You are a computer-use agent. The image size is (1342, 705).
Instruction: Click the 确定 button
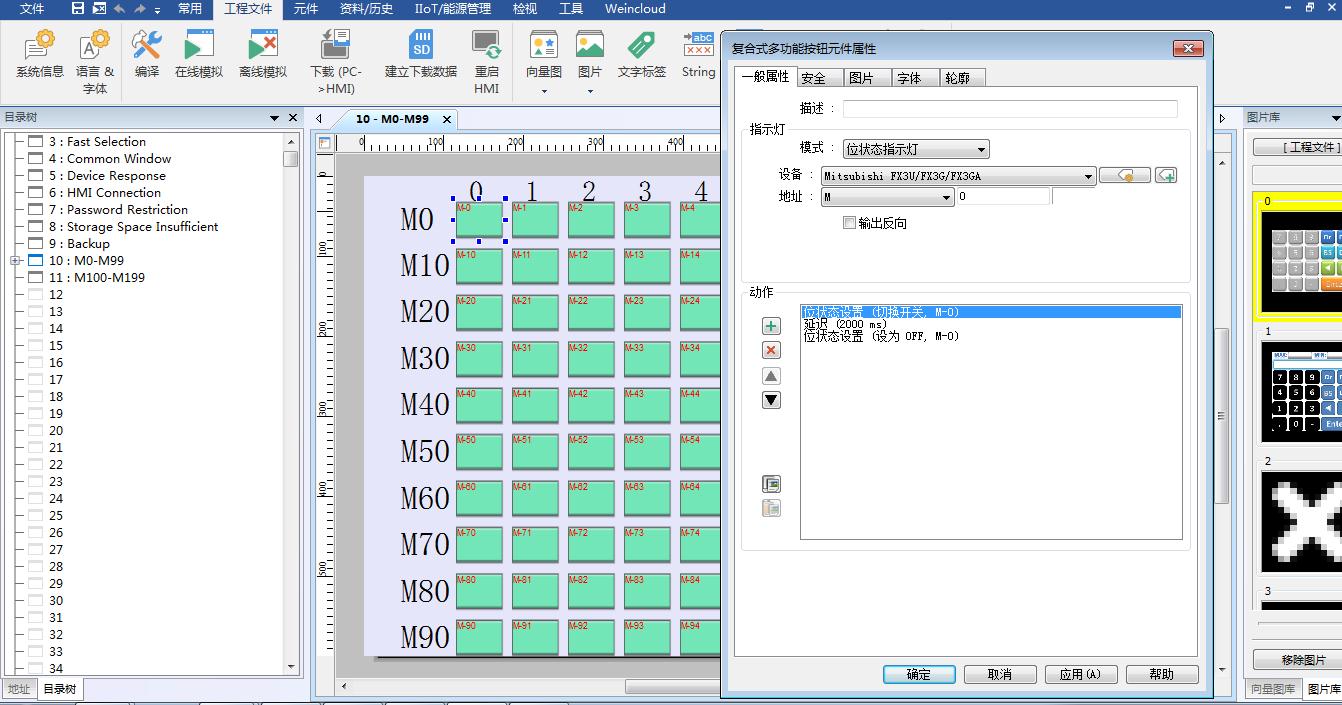click(919, 674)
